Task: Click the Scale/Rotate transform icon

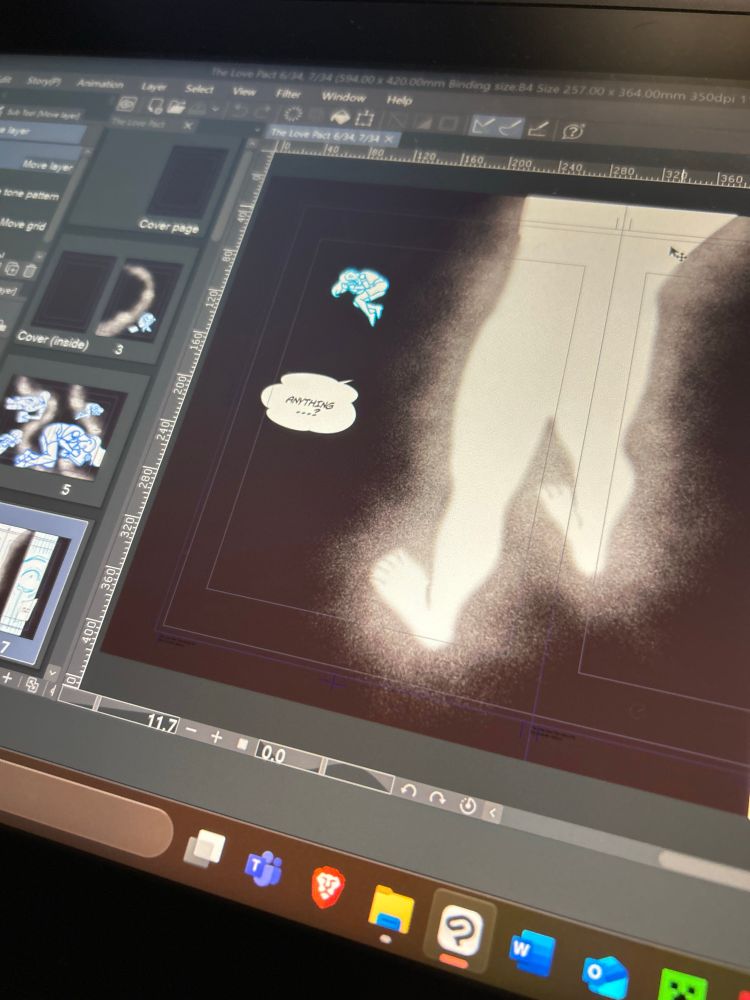Action: pos(365,118)
